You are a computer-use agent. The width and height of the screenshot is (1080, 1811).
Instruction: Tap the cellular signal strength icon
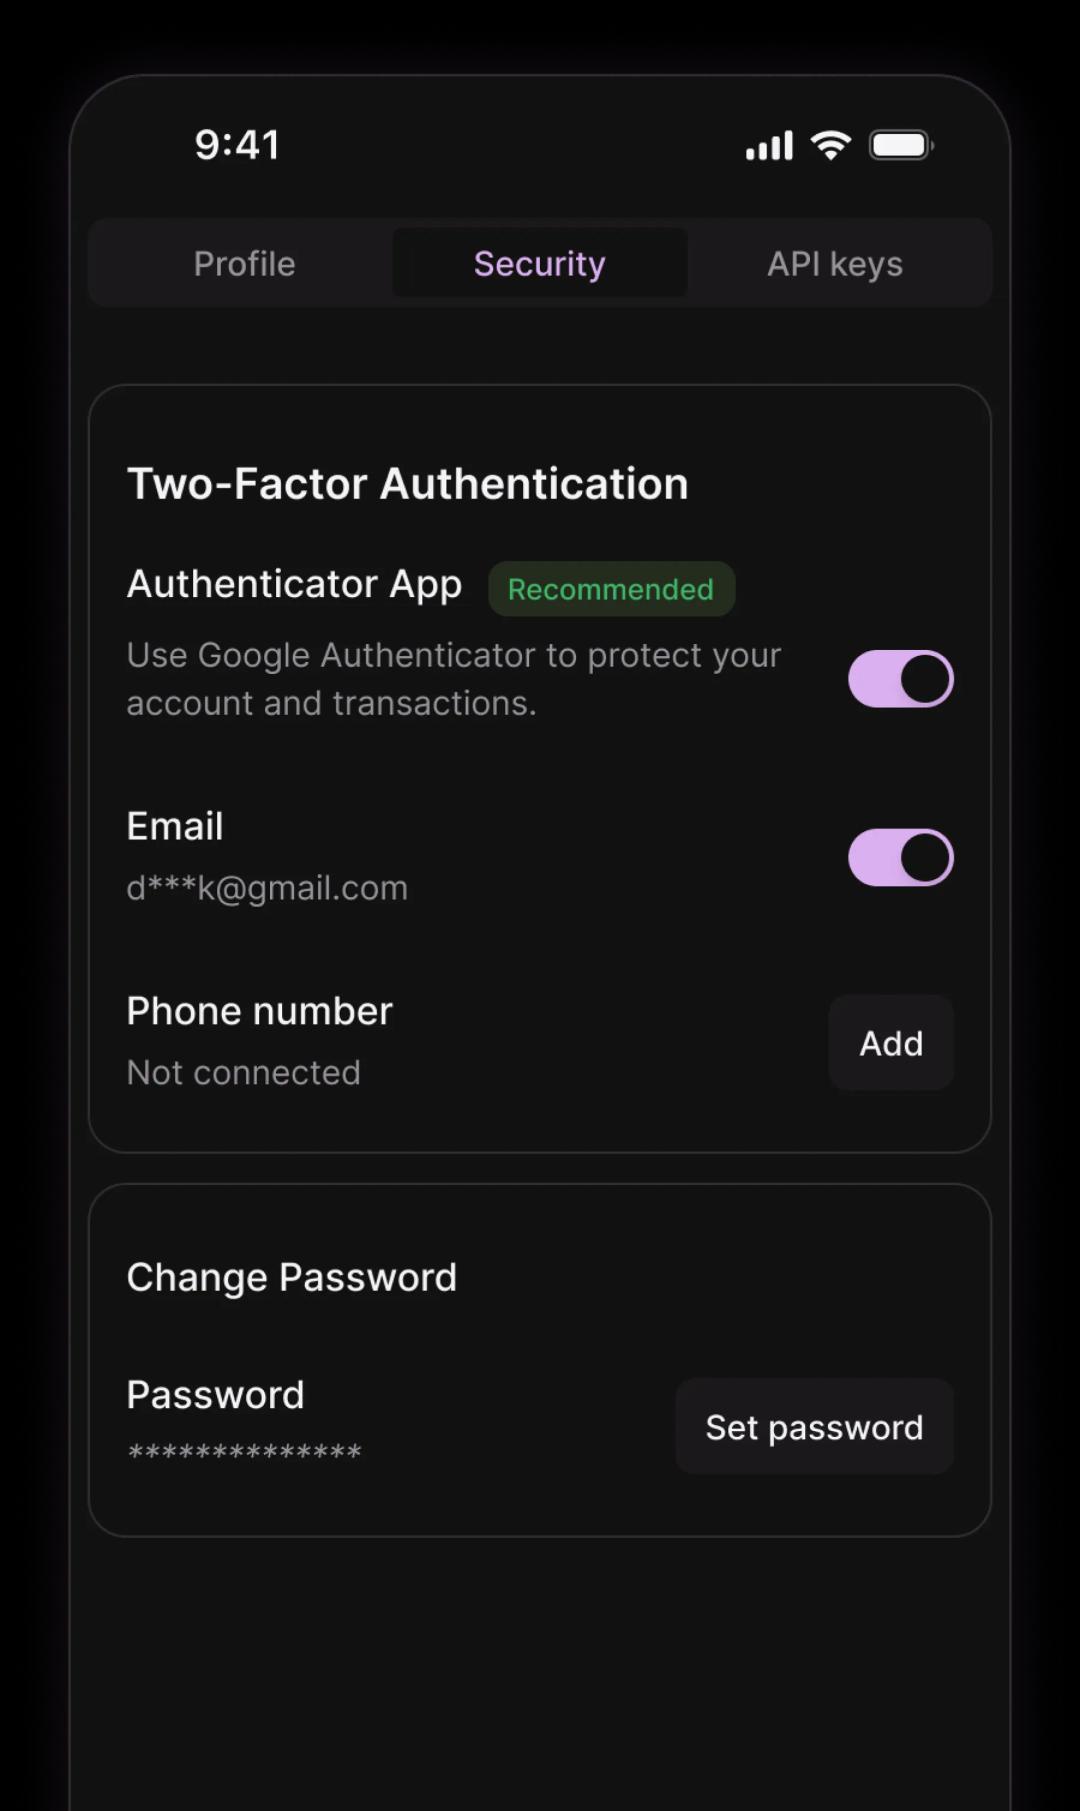(x=769, y=146)
